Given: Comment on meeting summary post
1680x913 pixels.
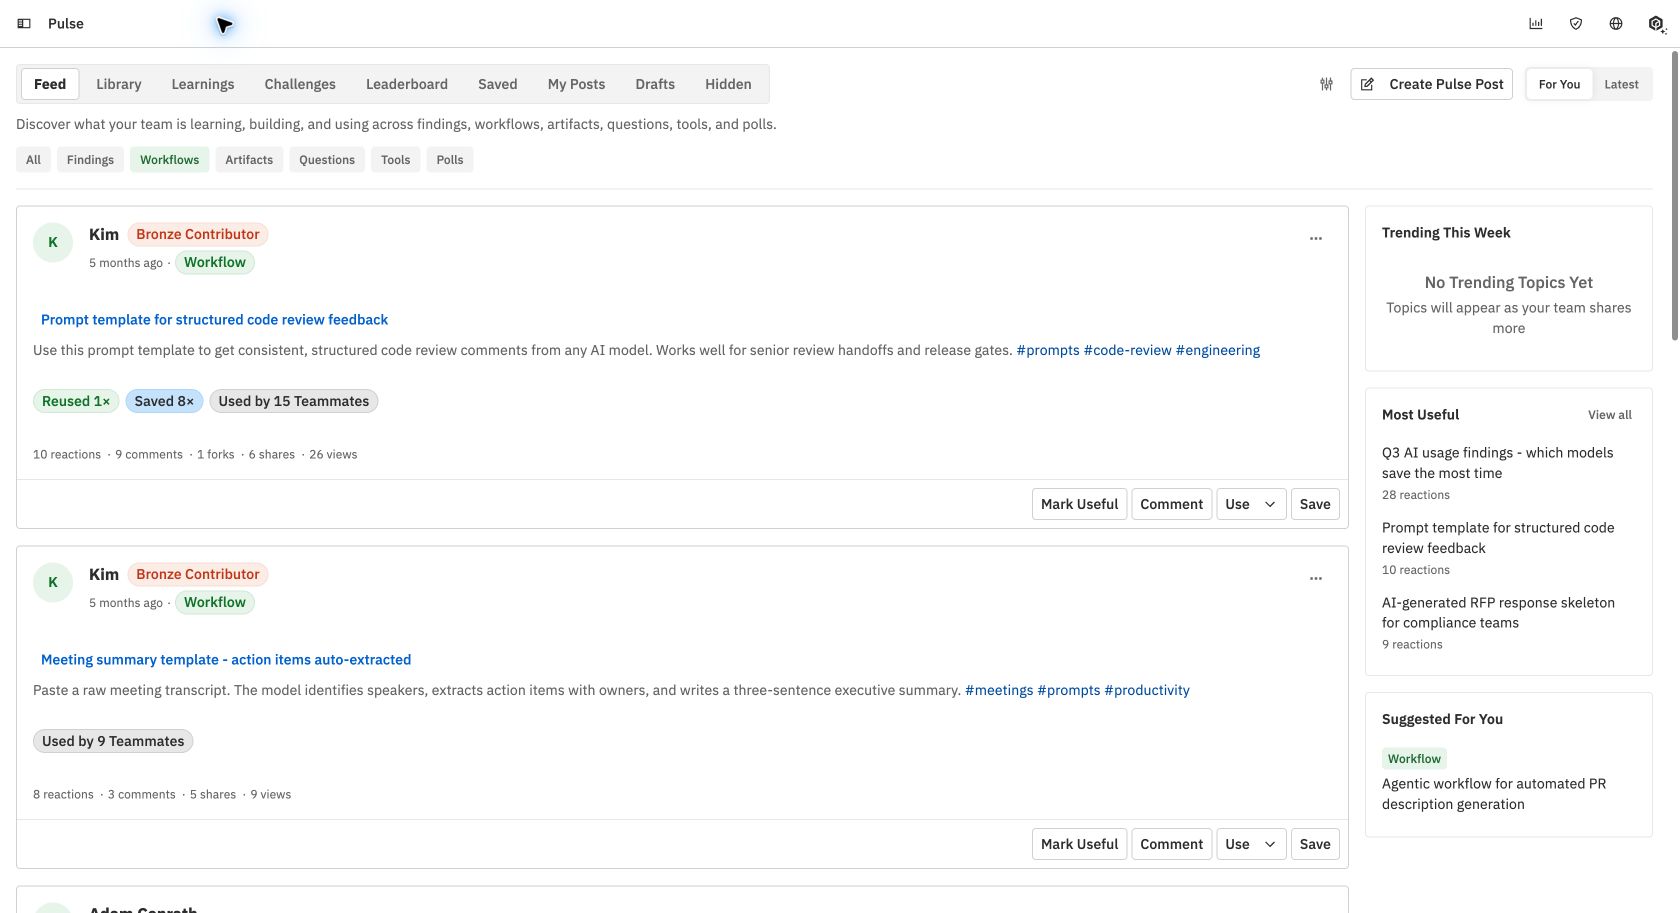Looking at the screenshot, I should pos(1171,844).
